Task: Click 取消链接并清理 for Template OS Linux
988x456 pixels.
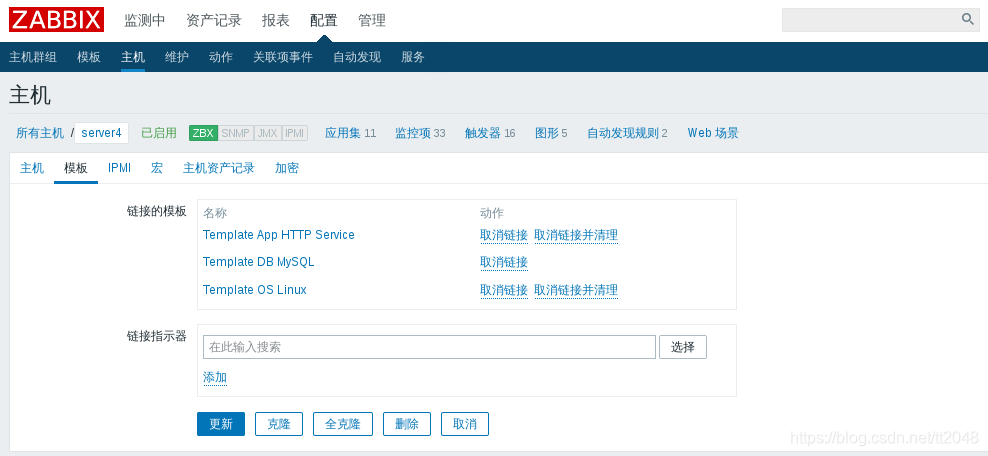Action: pos(576,290)
